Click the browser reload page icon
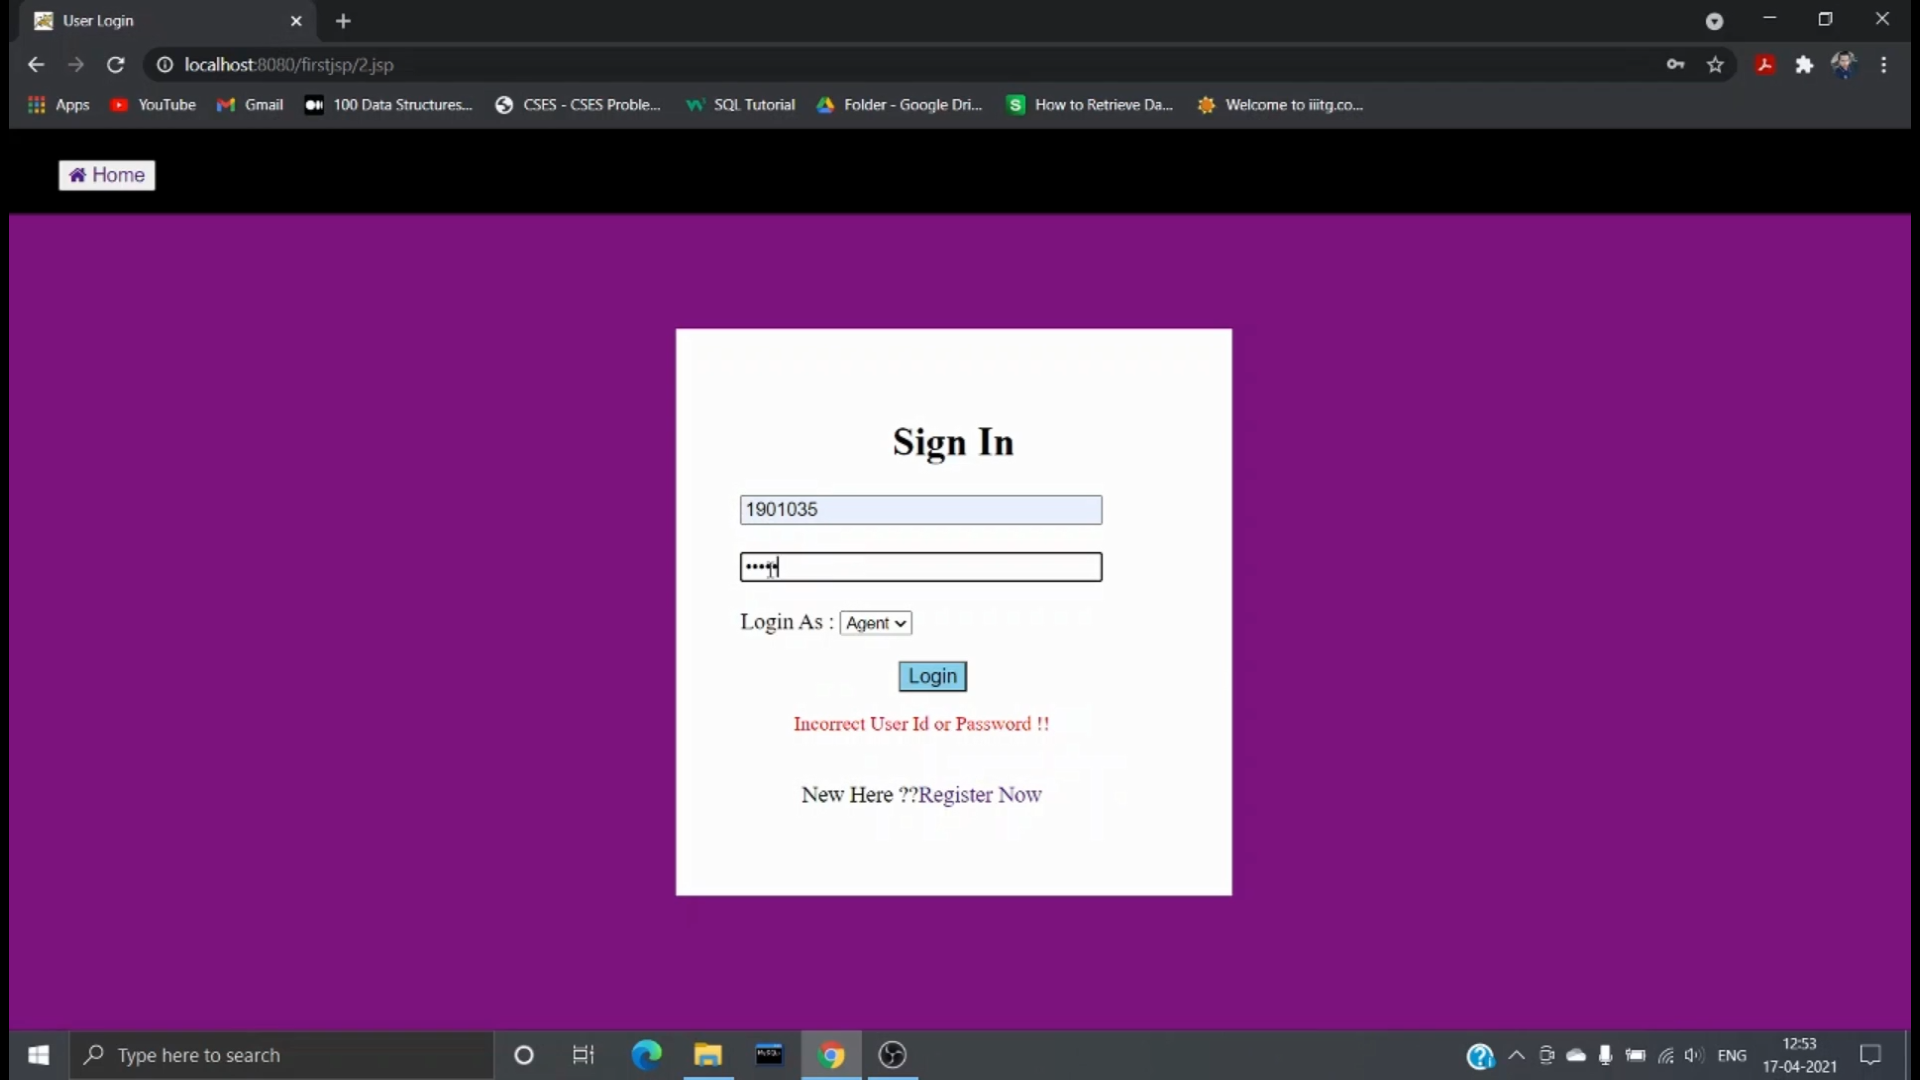The image size is (1920, 1080). point(116,65)
